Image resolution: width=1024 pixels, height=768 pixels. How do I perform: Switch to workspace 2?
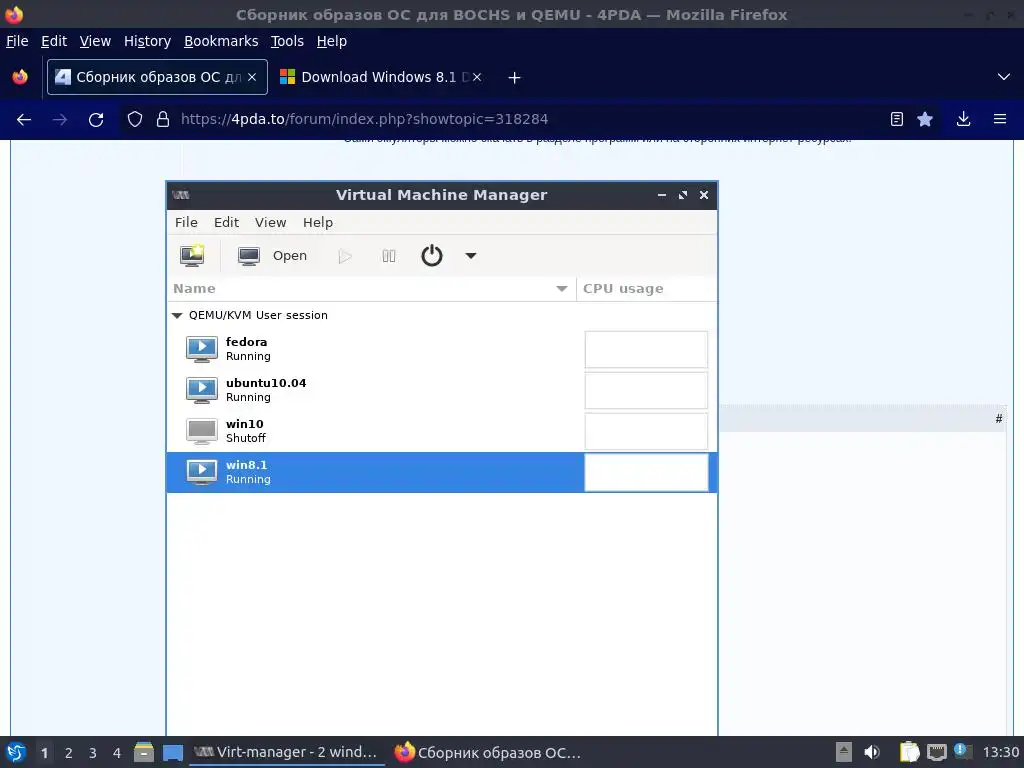point(69,753)
